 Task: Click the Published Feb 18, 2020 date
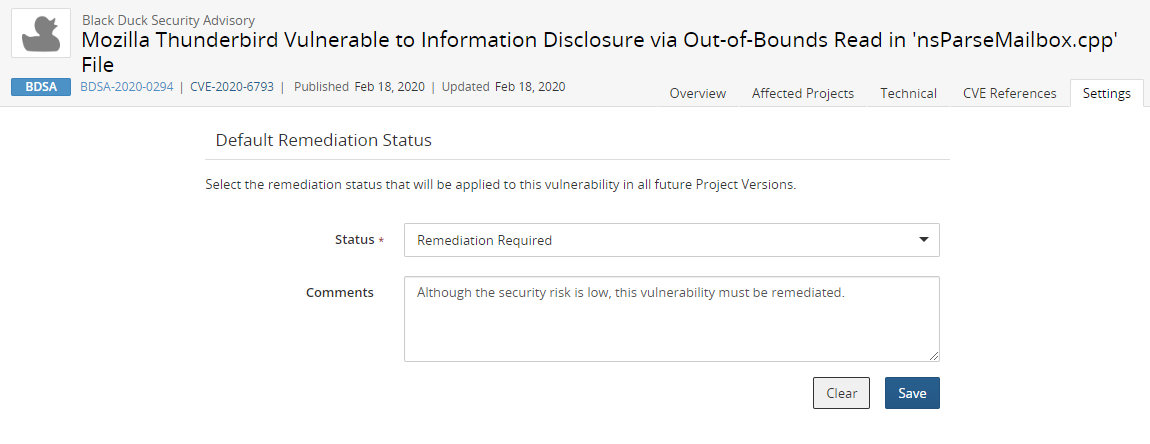click(389, 87)
